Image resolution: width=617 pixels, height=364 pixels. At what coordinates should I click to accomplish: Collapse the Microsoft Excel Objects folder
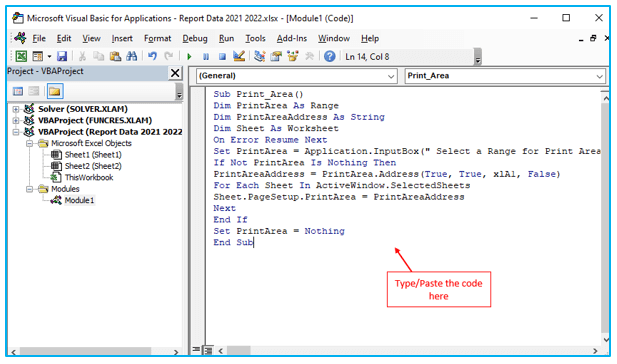(x=30, y=143)
